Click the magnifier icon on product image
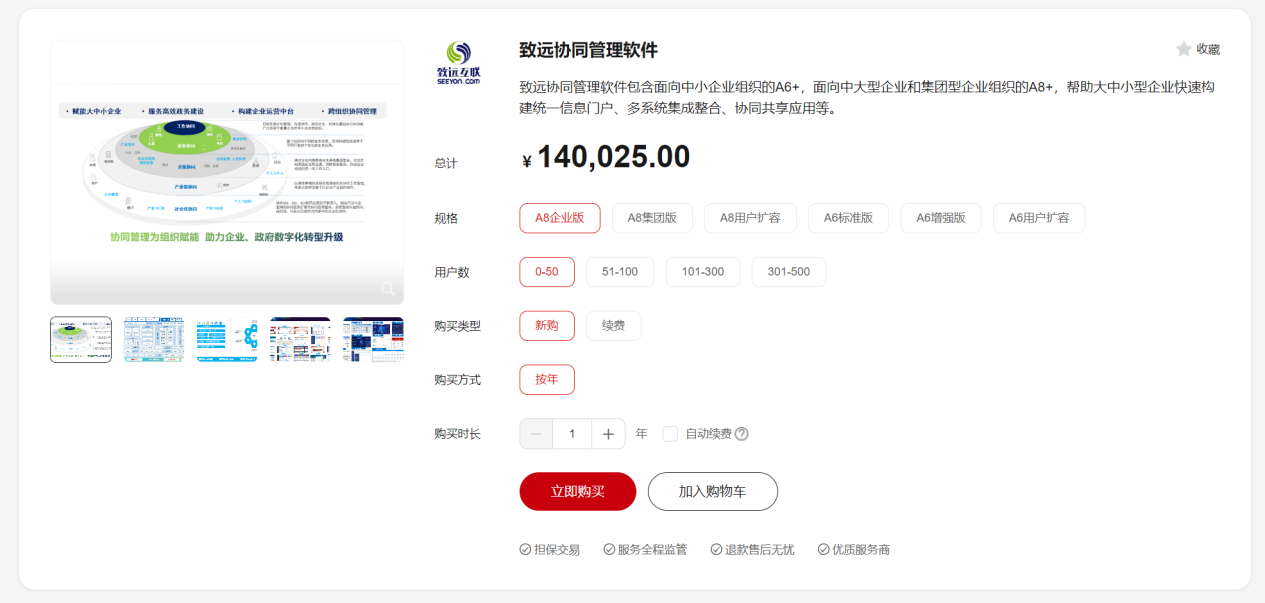The image size is (1265, 603). pos(388,289)
